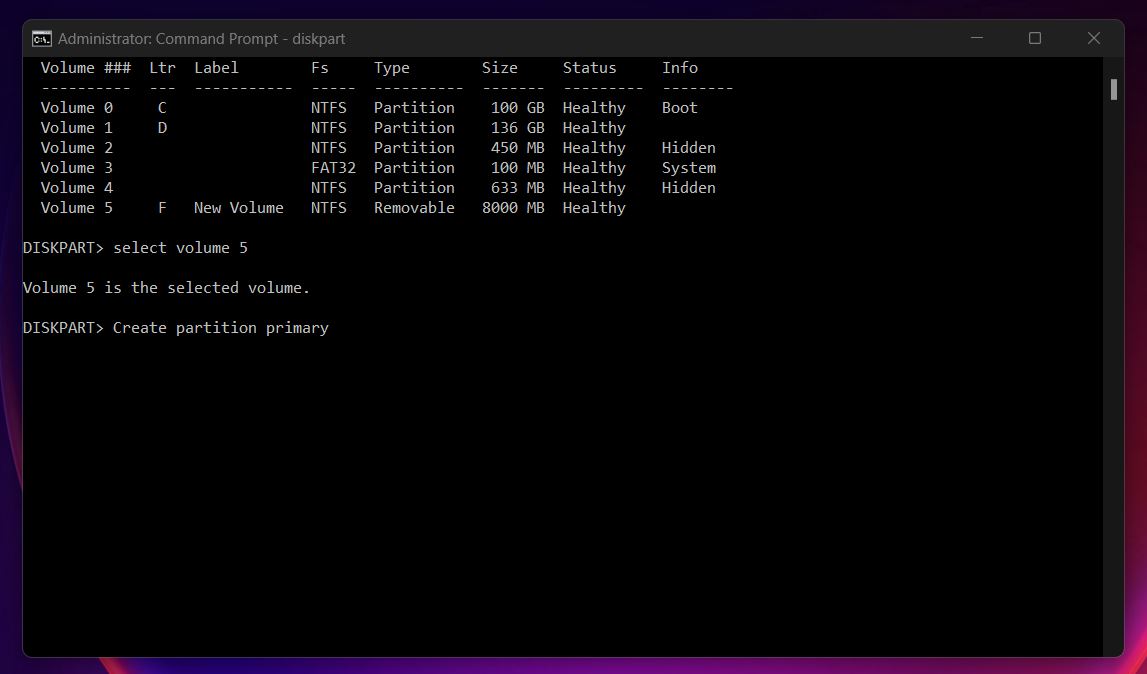Click 'Hidden' info of Volume 2
This screenshot has height=674, width=1147.
click(x=688, y=148)
